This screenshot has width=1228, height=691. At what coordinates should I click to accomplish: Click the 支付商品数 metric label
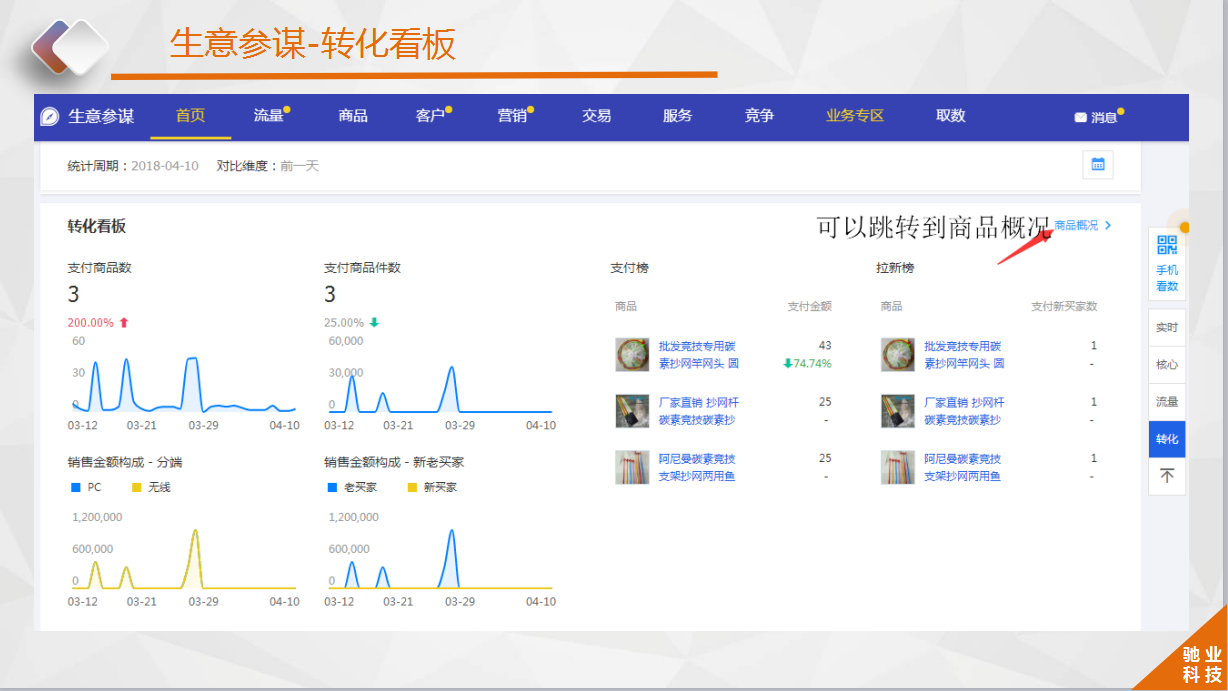pos(100,268)
